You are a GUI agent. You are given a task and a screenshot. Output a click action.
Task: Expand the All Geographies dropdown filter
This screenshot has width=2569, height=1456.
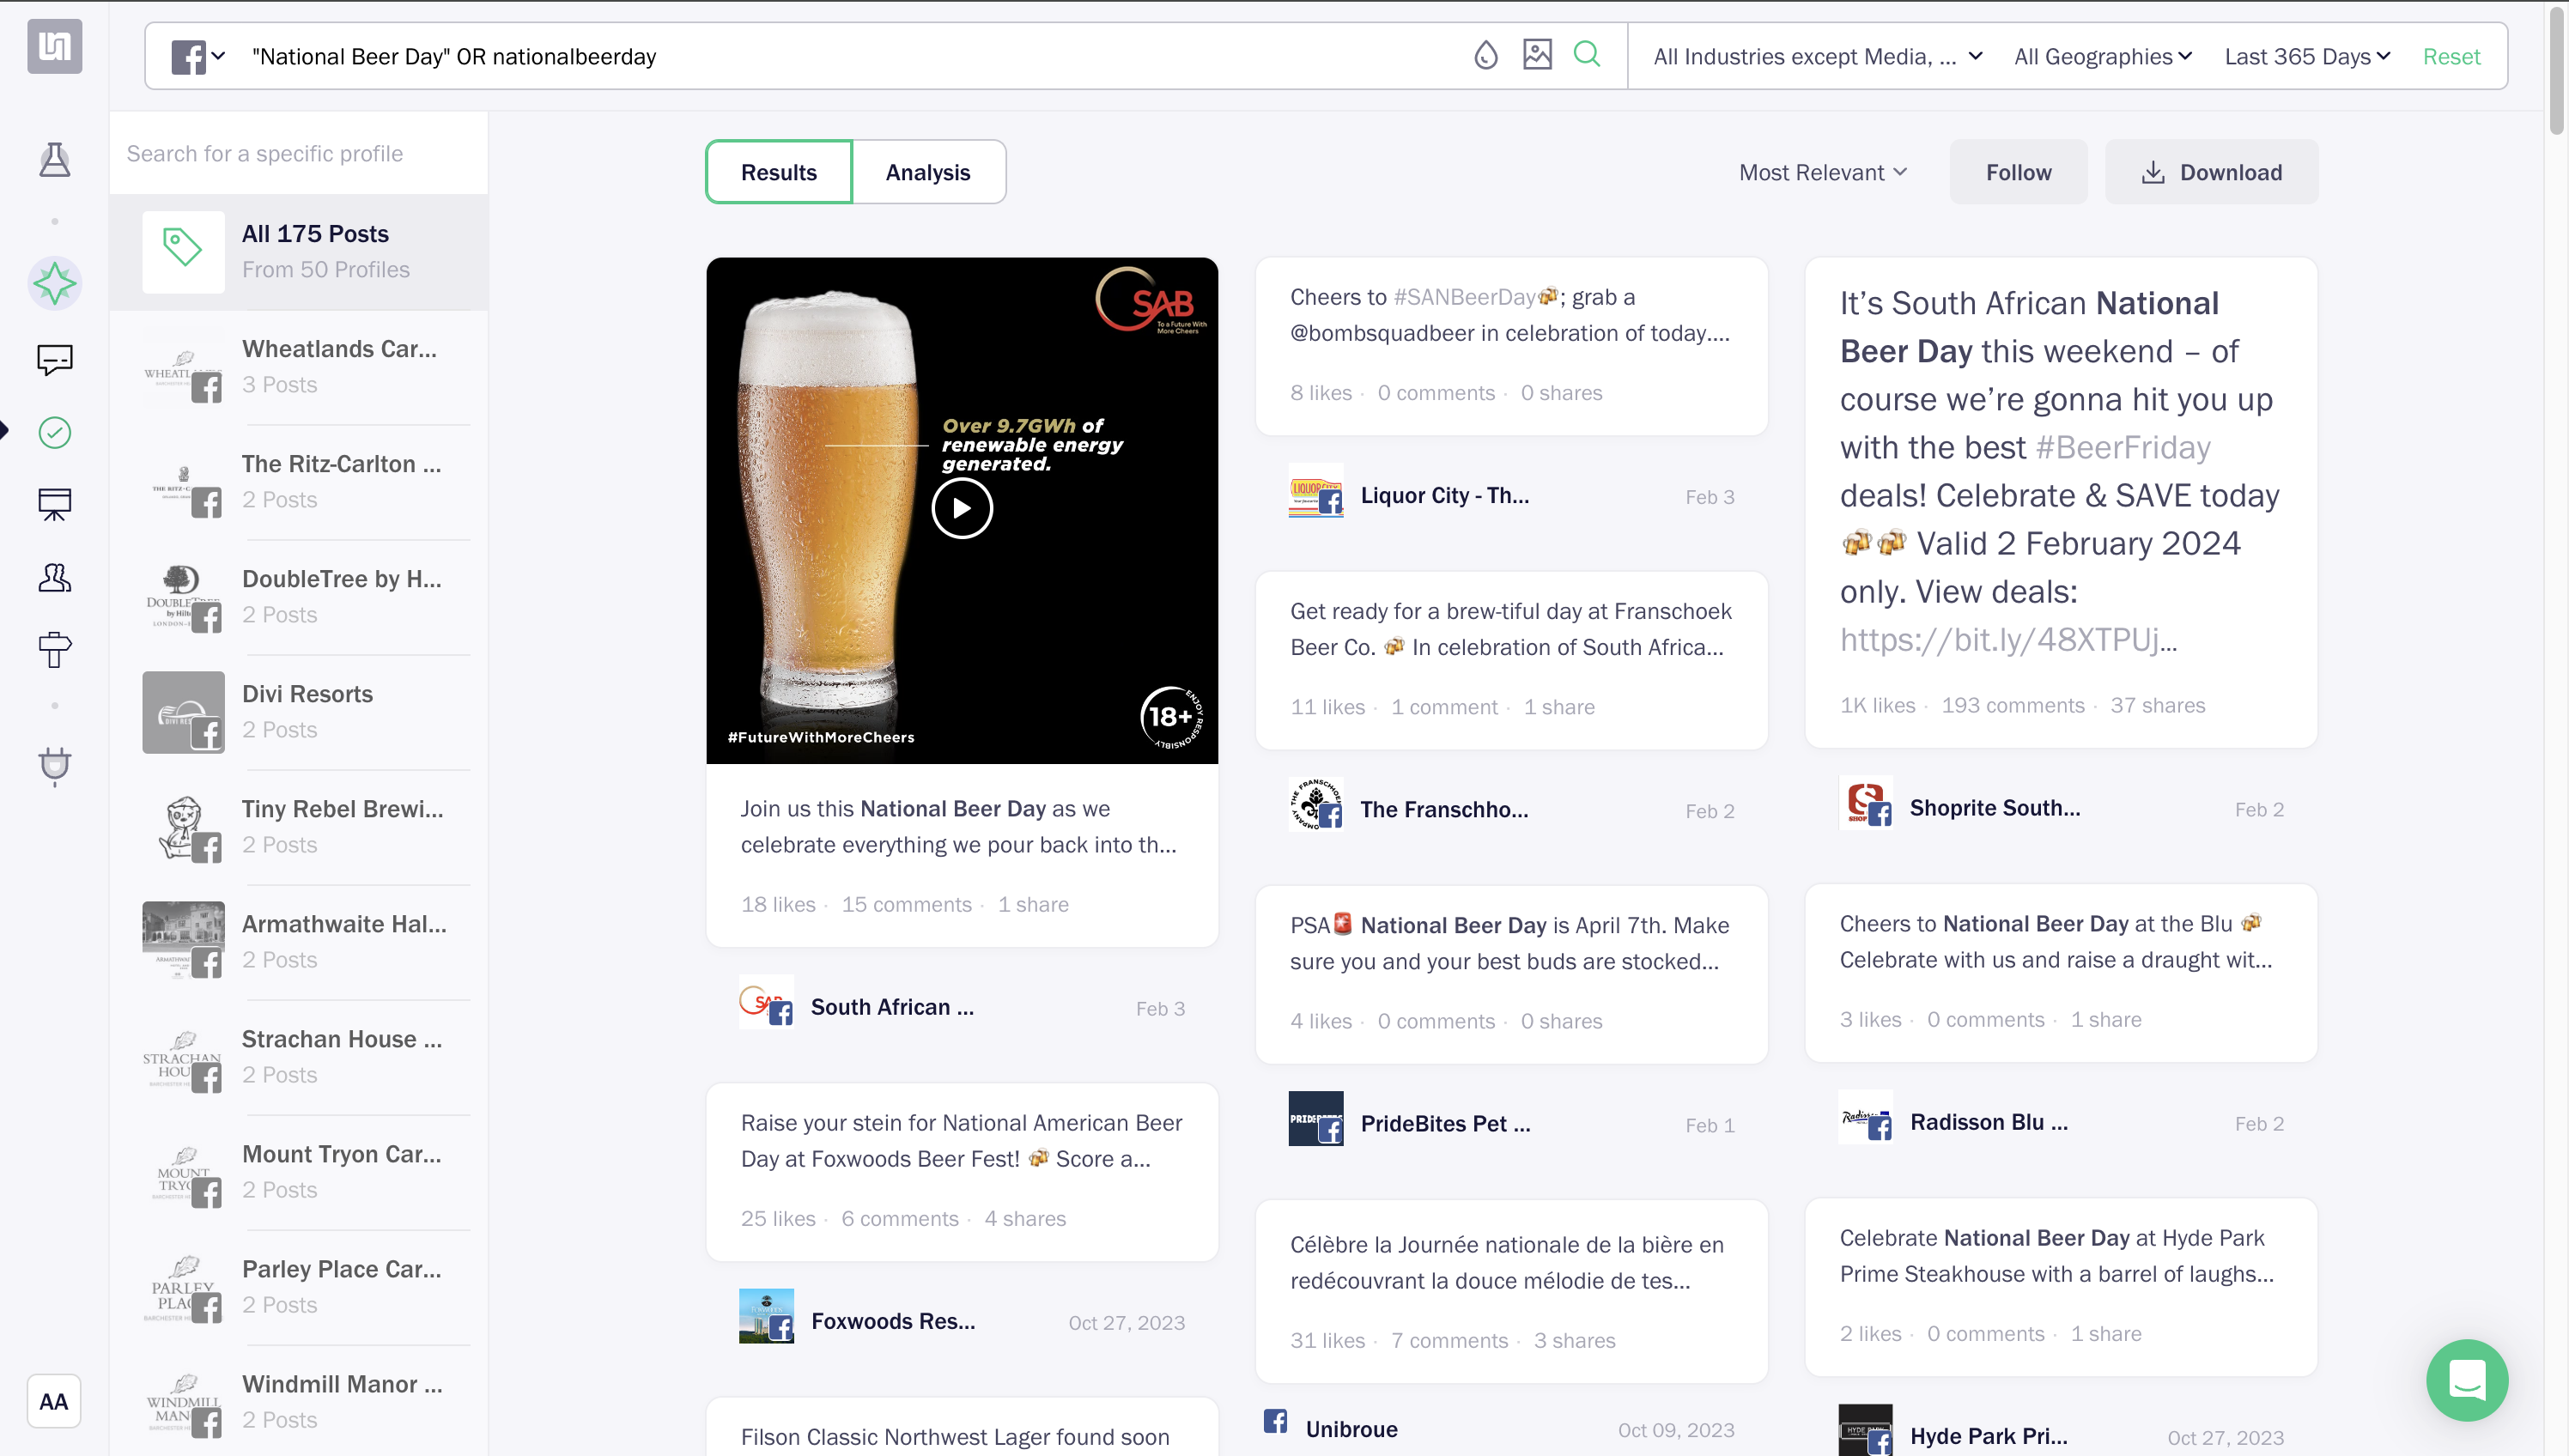click(x=2101, y=57)
